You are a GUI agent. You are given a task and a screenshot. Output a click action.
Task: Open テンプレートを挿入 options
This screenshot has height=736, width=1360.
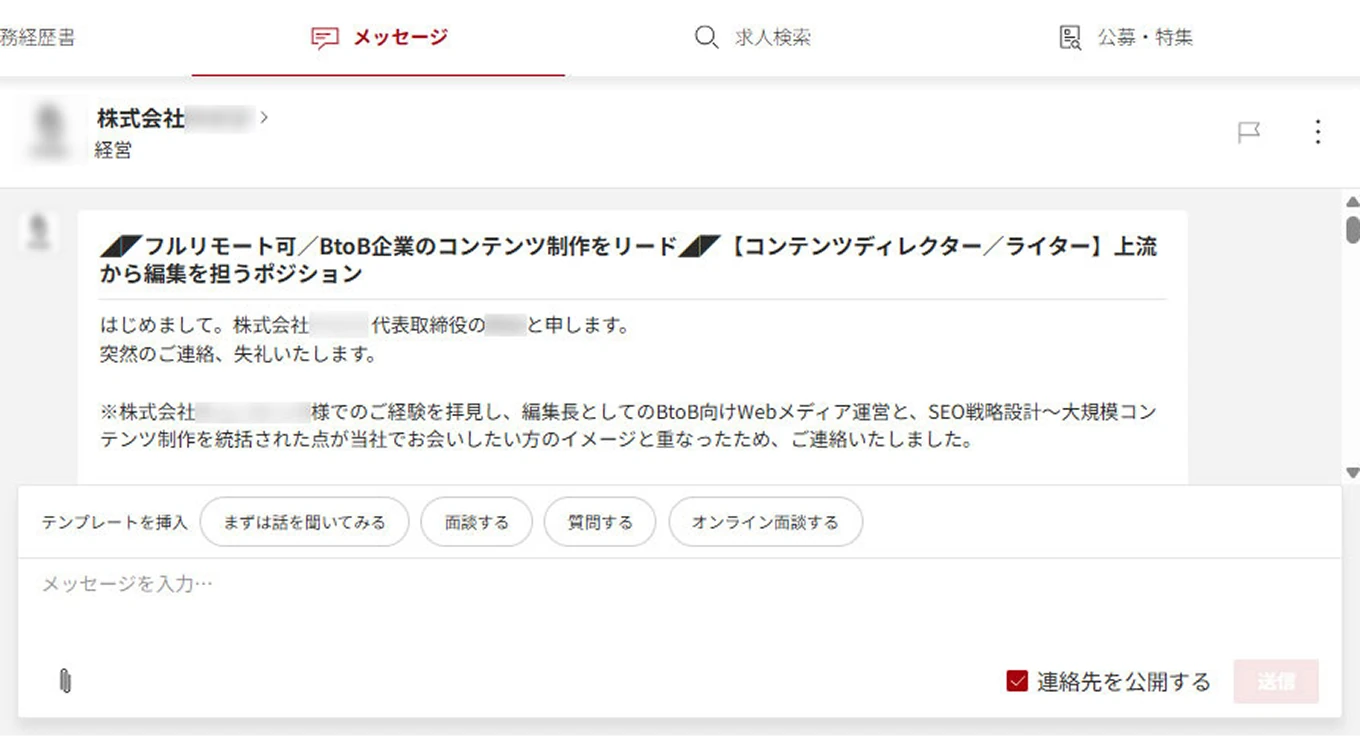113,521
